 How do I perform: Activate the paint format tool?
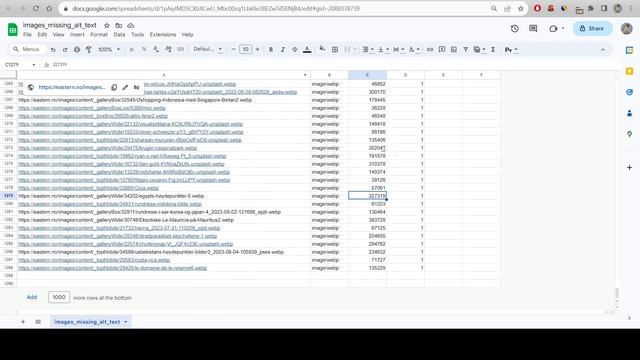click(x=89, y=49)
